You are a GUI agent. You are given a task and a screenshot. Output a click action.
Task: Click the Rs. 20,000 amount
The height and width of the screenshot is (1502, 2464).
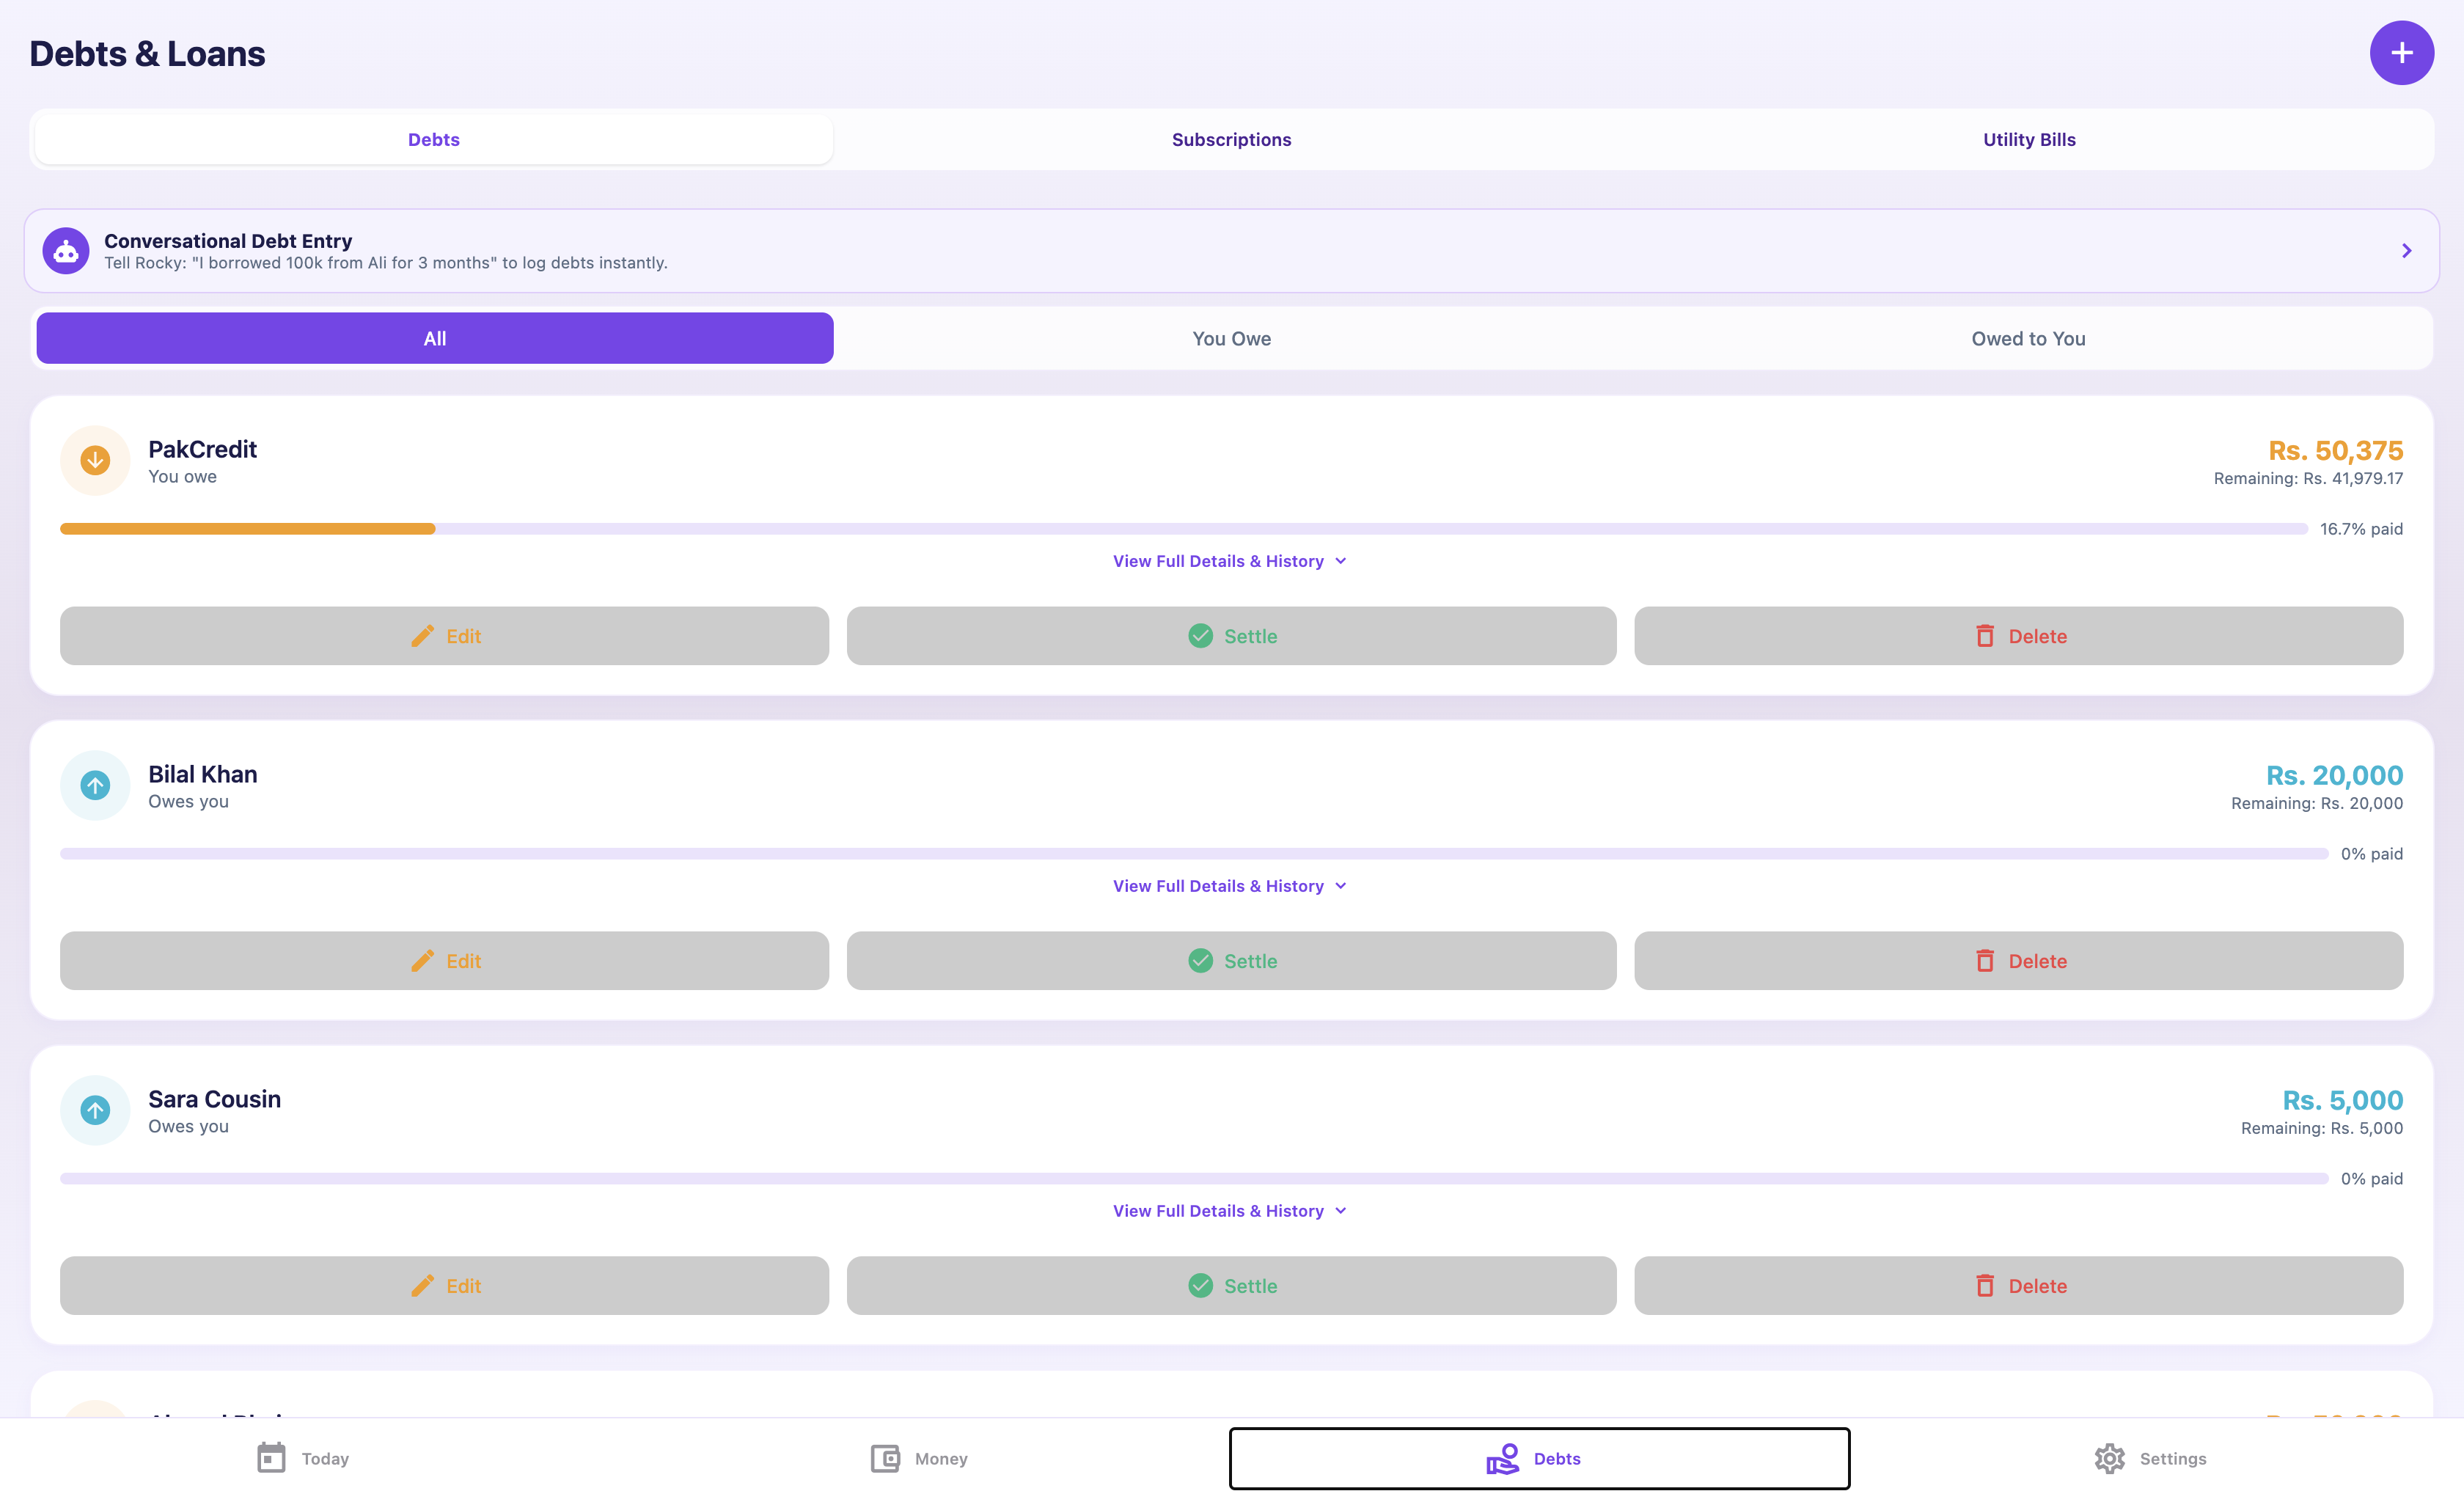pos(2334,776)
